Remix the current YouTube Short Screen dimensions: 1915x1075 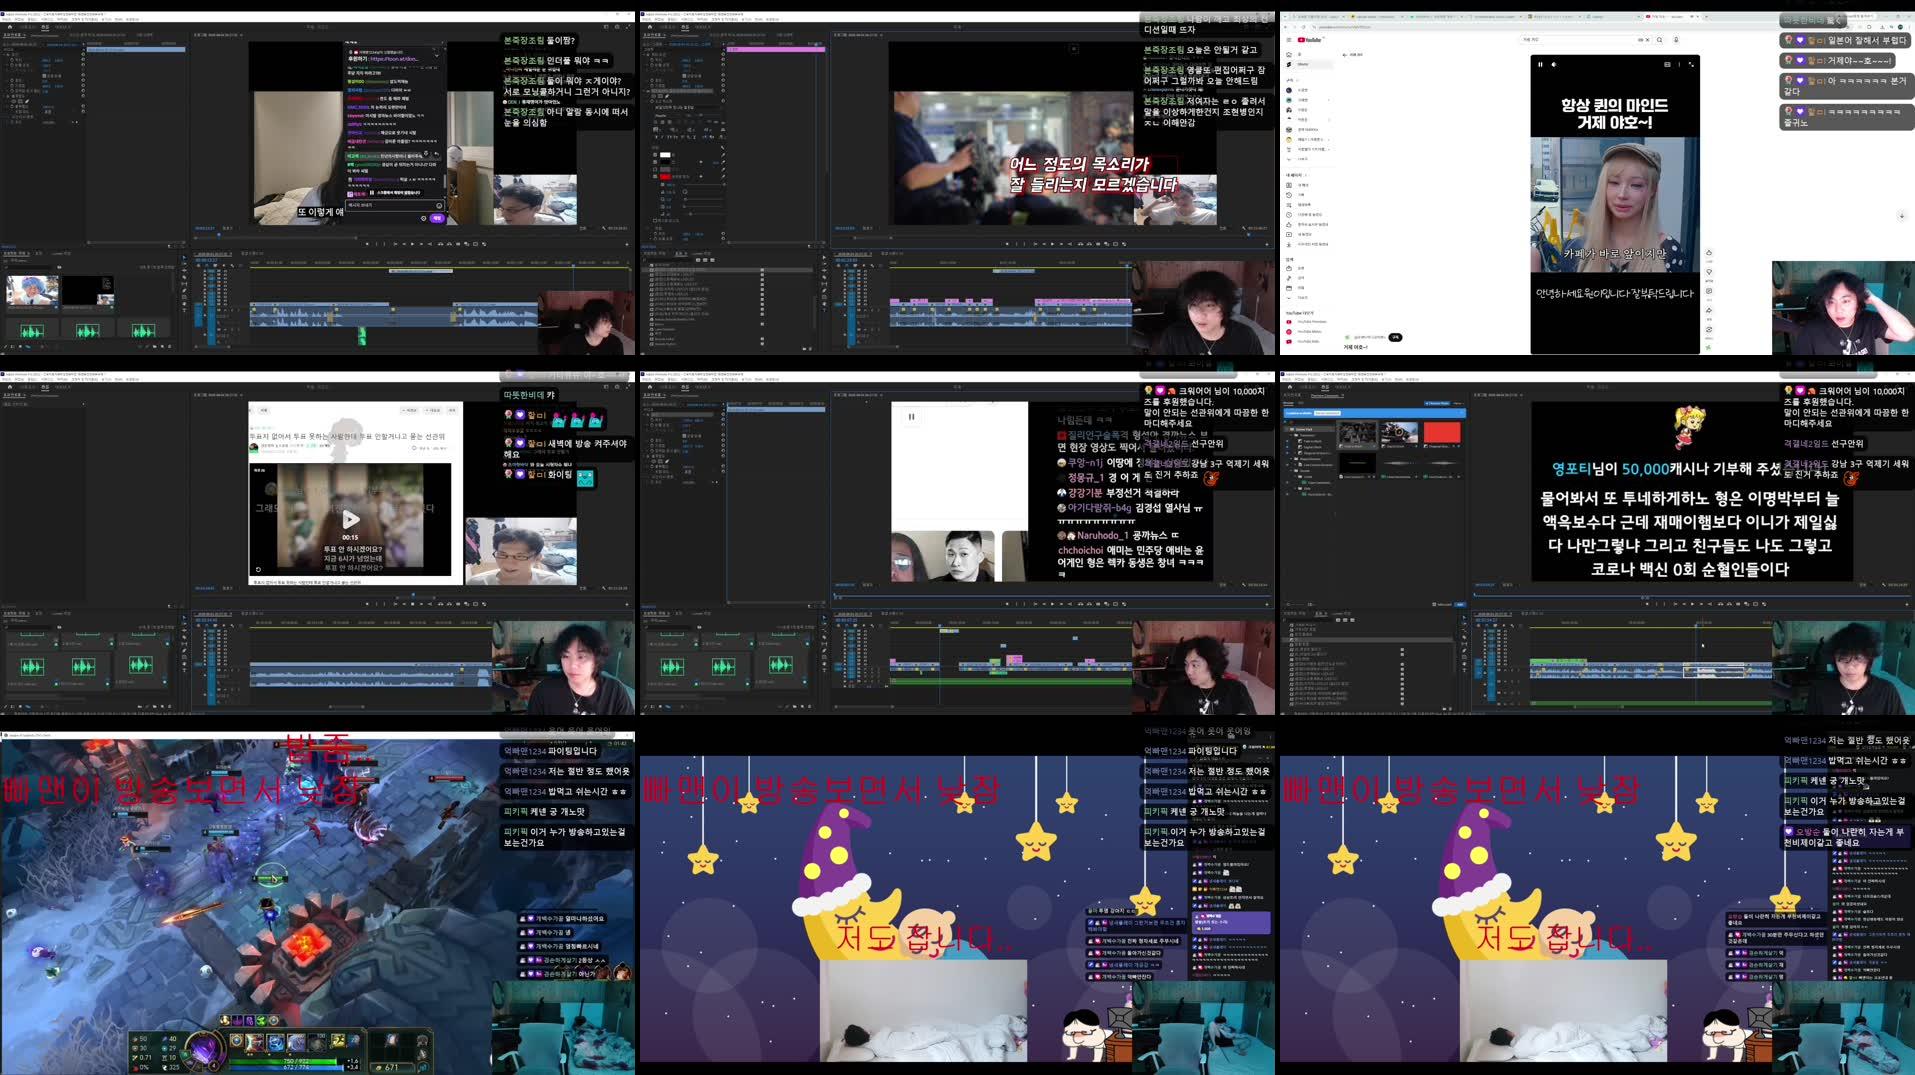pyautogui.click(x=1709, y=329)
